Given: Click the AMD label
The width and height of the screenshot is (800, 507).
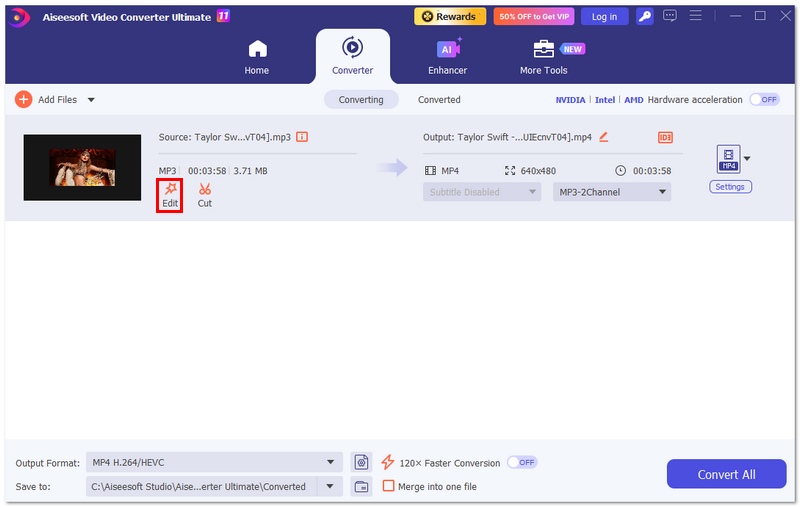Looking at the screenshot, I should point(634,99).
